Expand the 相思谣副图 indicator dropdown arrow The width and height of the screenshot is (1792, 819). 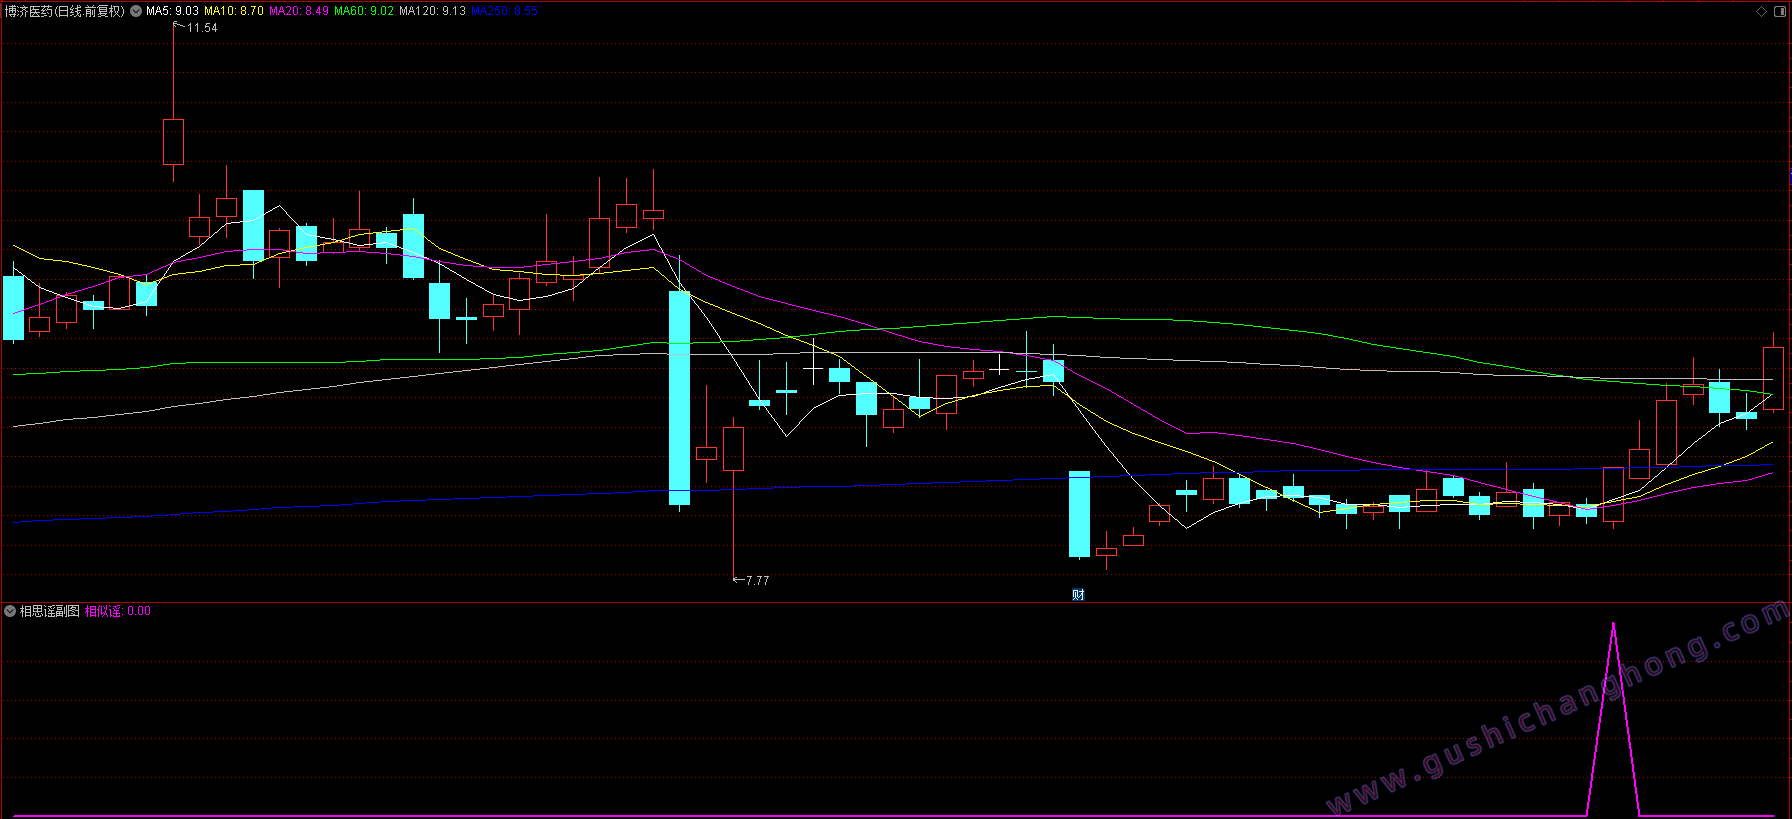(10, 611)
